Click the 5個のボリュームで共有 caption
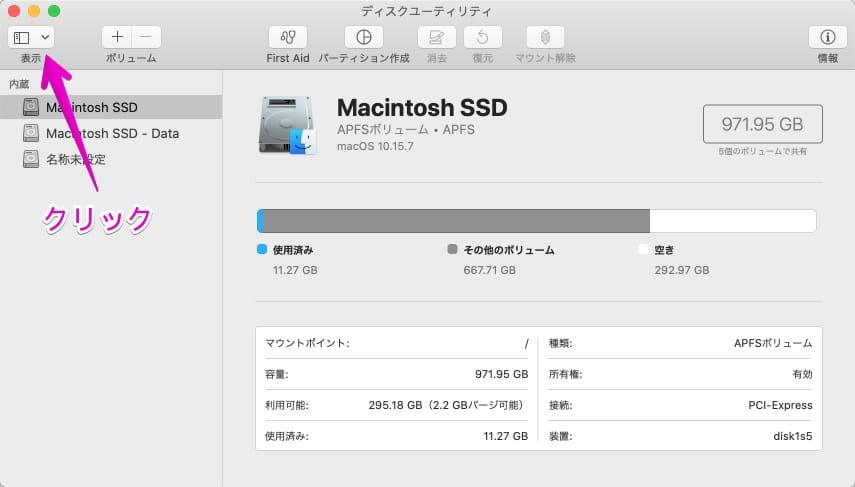855x487 pixels. [762, 152]
